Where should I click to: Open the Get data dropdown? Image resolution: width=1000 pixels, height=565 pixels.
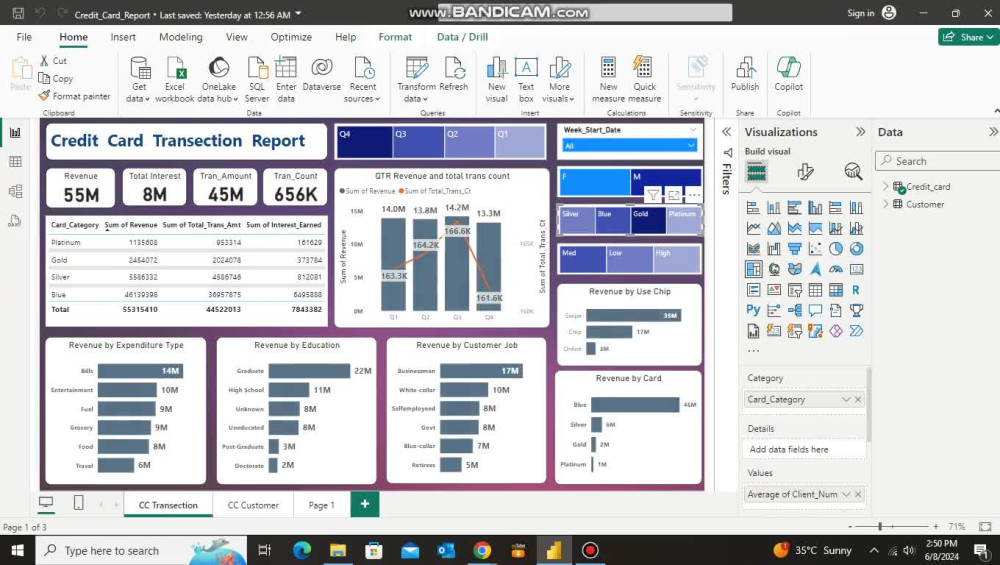(139, 79)
